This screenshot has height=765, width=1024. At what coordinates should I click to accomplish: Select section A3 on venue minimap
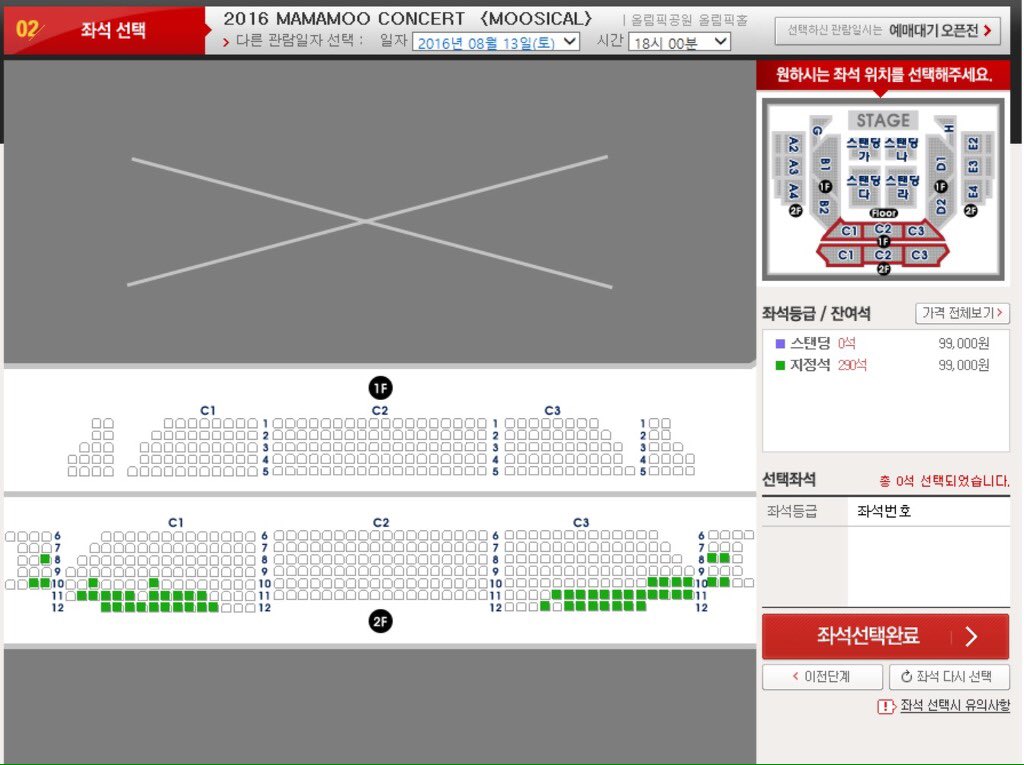(793, 167)
